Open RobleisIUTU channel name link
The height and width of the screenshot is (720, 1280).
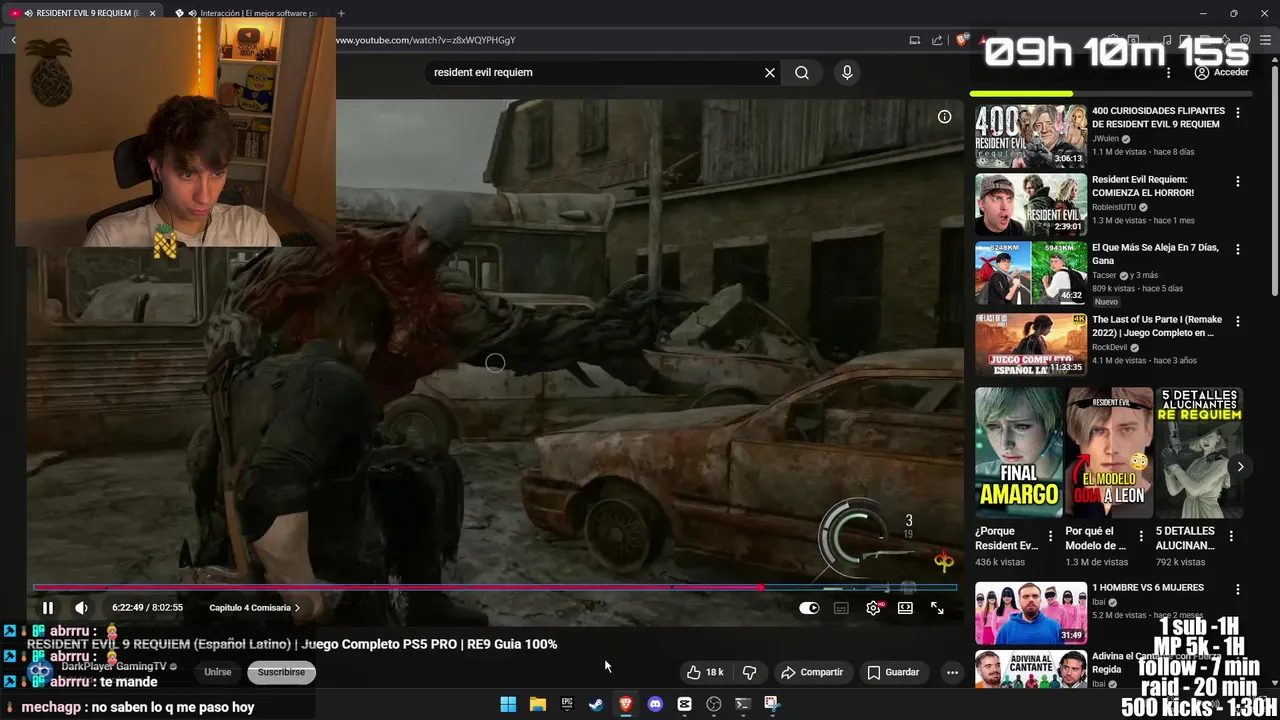click(1115, 207)
